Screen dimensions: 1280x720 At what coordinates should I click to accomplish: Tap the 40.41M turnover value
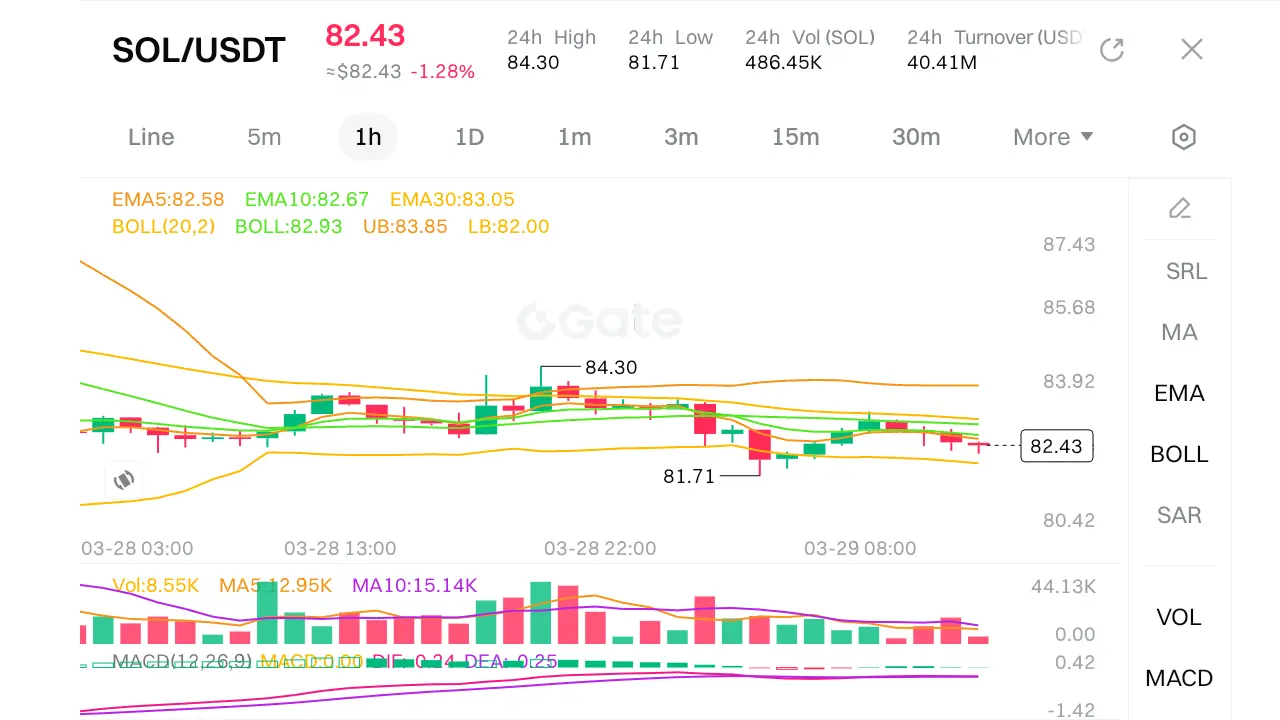pyautogui.click(x=942, y=62)
